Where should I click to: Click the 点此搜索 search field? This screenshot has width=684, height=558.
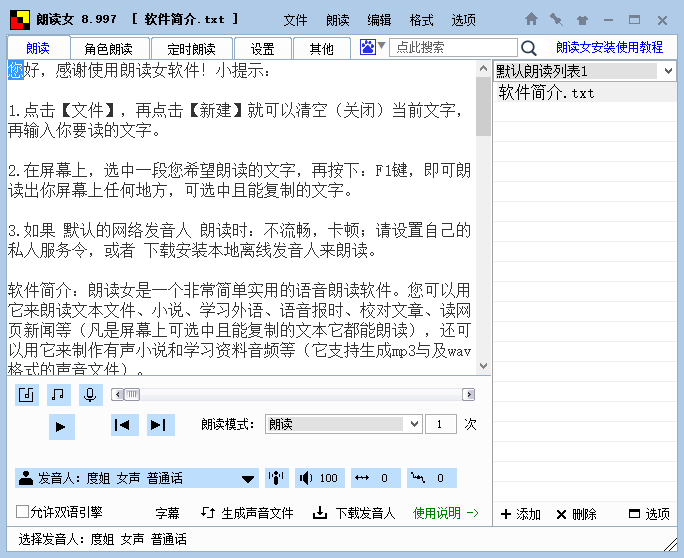(x=453, y=47)
